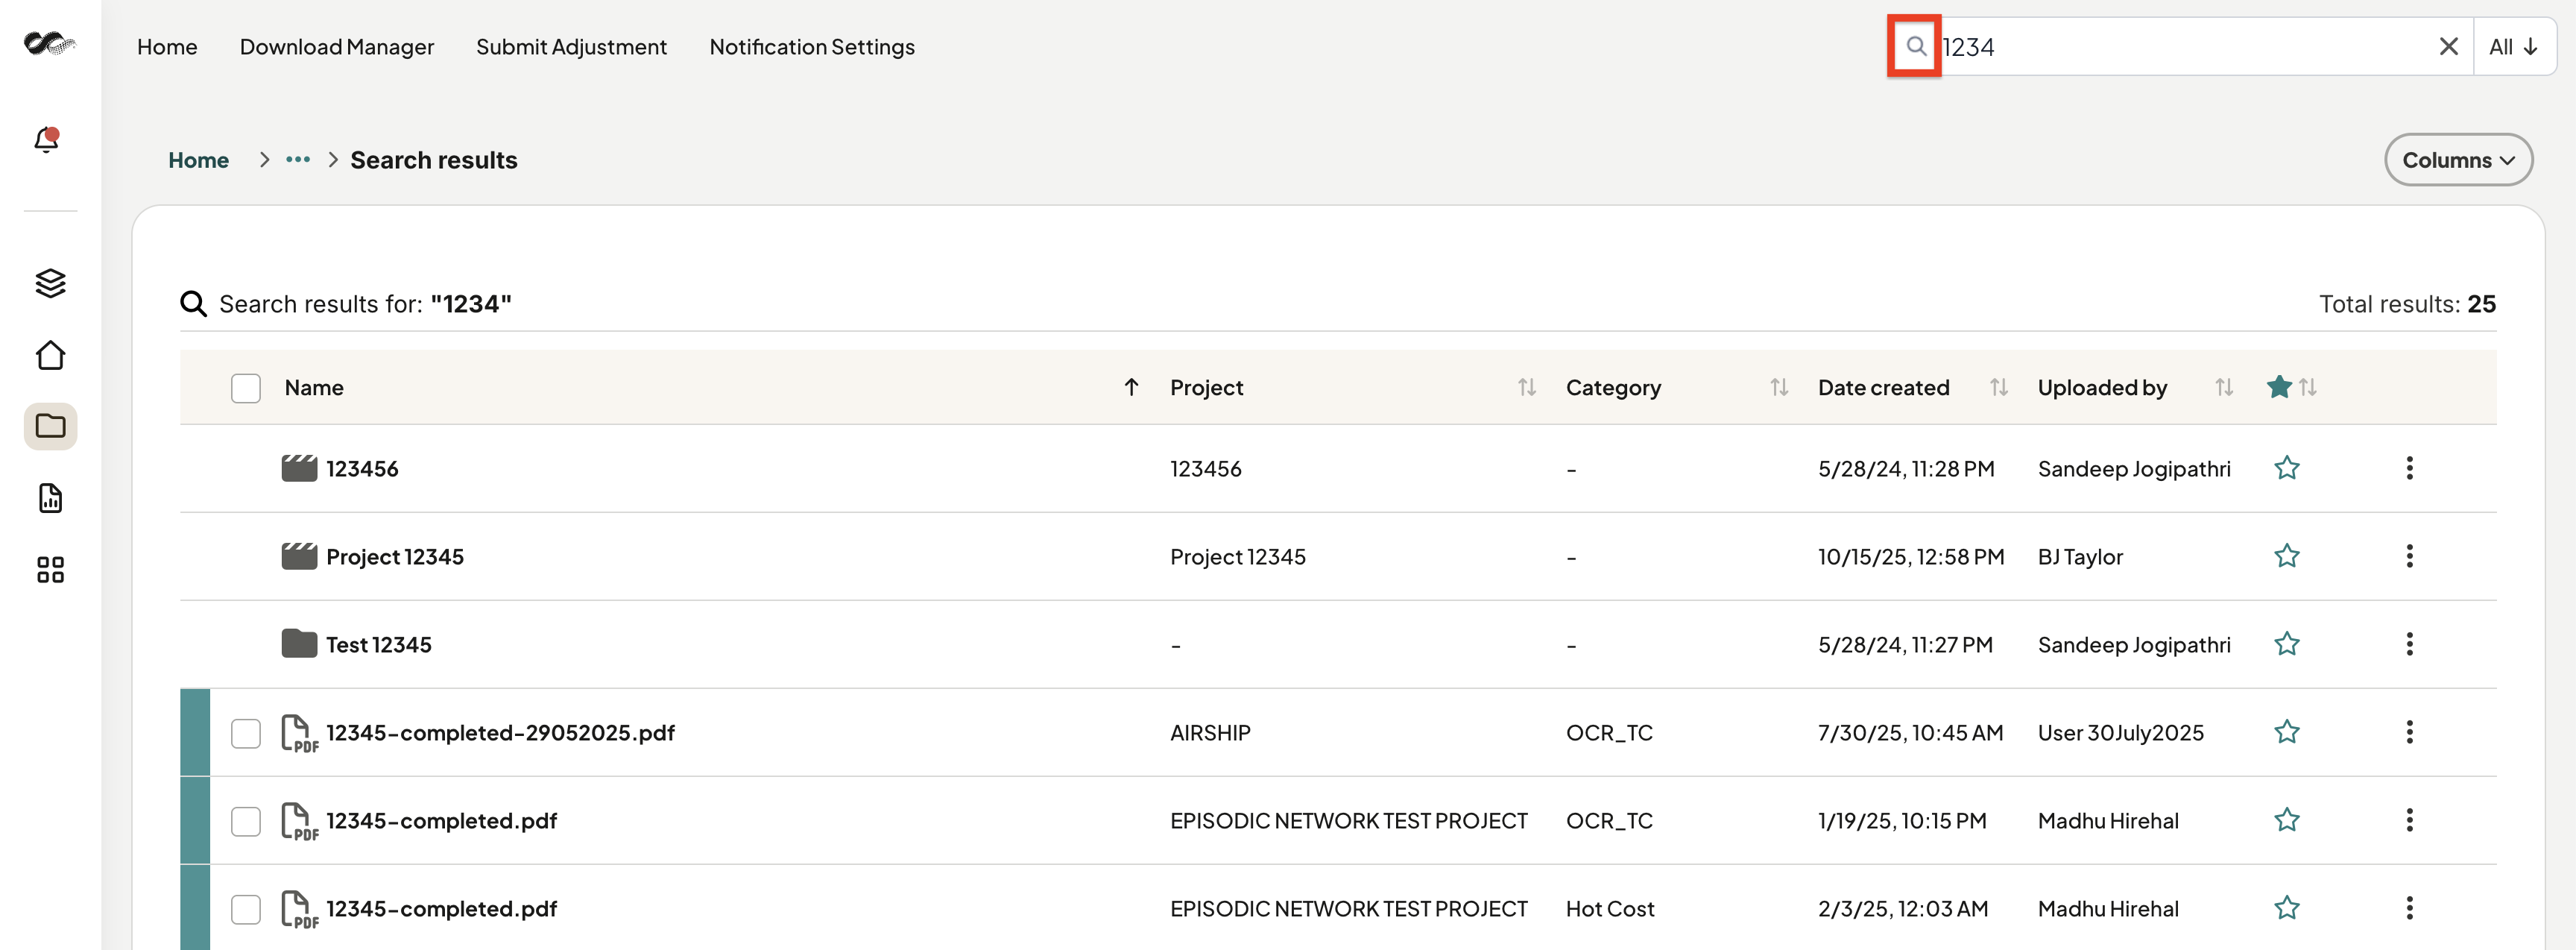Click PDF icon of 12345-completed-29052025.pdf
The width and height of the screenshot is (2576, 950).
(x=299, y=733)
